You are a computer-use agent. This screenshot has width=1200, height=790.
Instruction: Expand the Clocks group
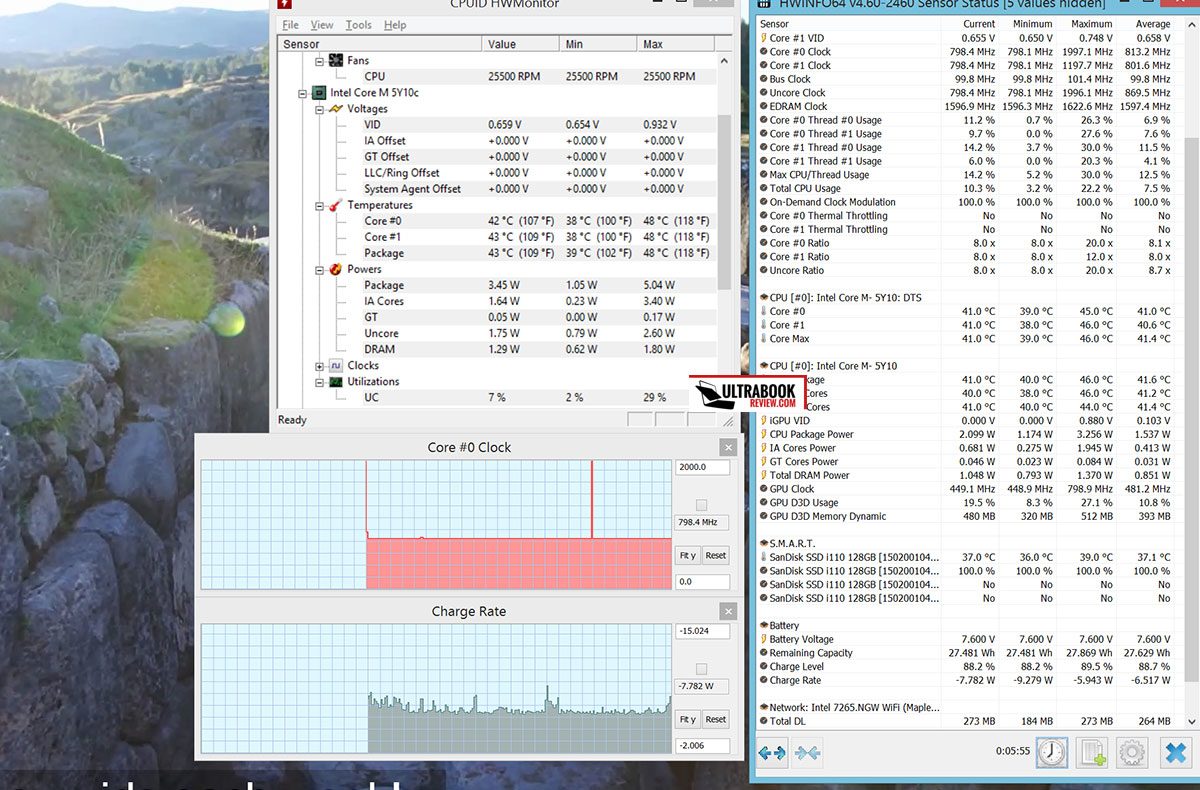[319, 366]
